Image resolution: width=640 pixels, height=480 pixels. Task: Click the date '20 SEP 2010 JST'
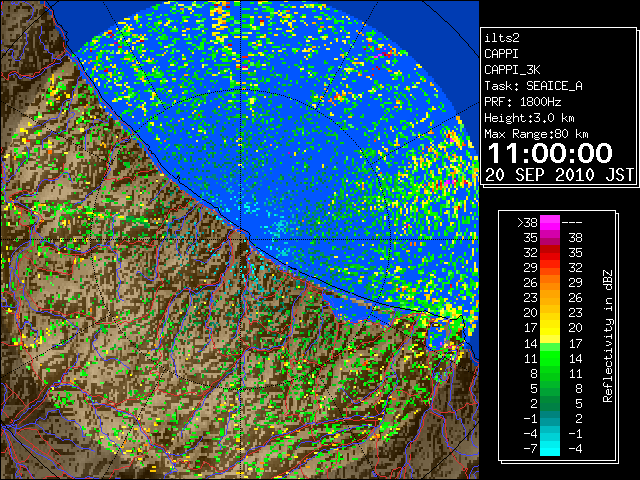(x=560, y=175)
